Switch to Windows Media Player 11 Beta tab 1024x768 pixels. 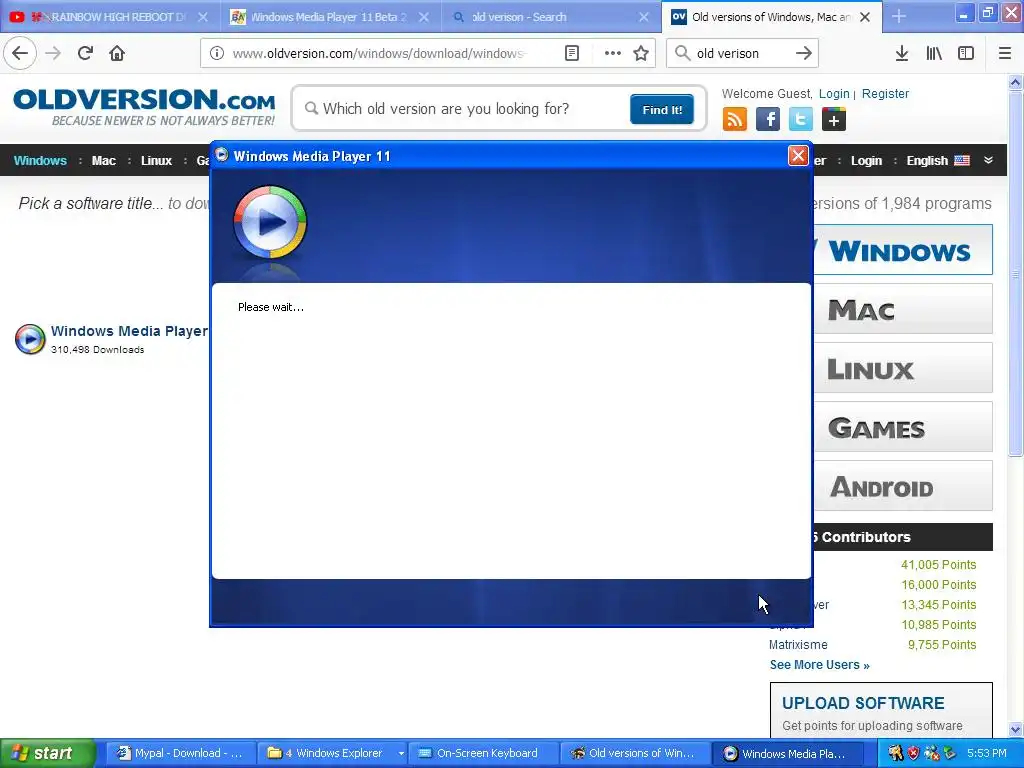click(330, 17)
